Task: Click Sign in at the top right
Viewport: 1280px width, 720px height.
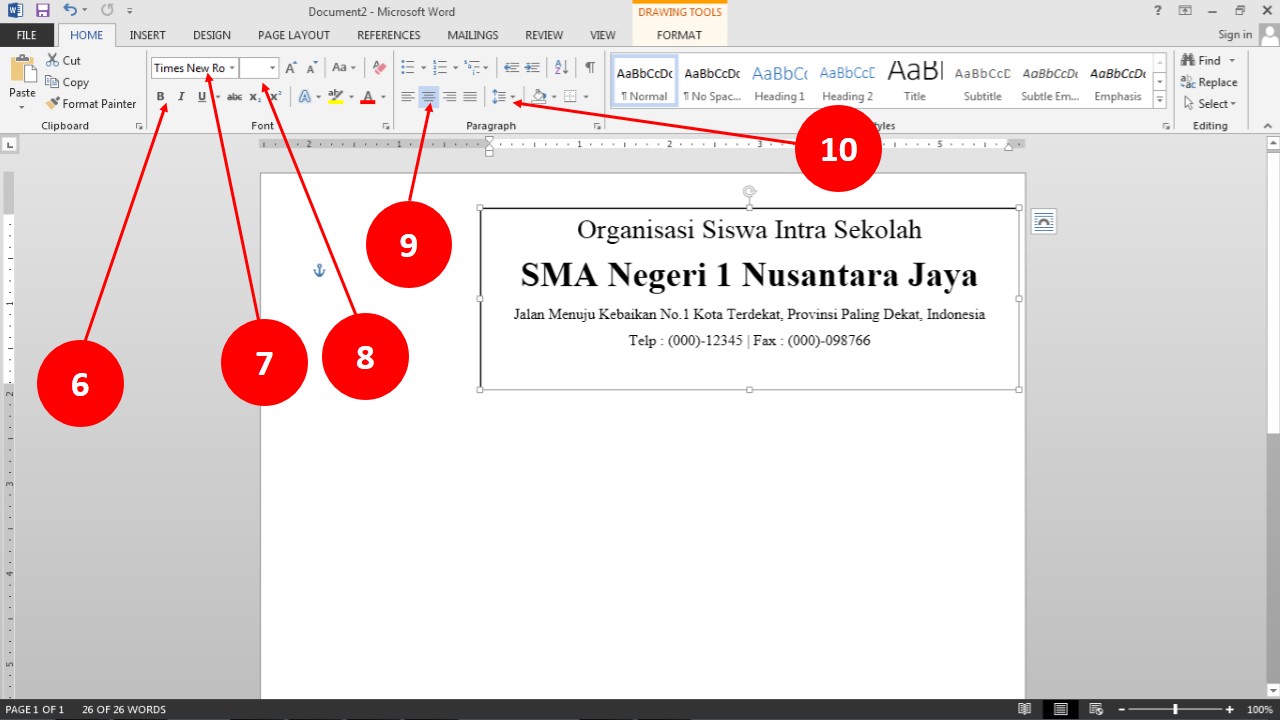Action: click(1234, 33)
